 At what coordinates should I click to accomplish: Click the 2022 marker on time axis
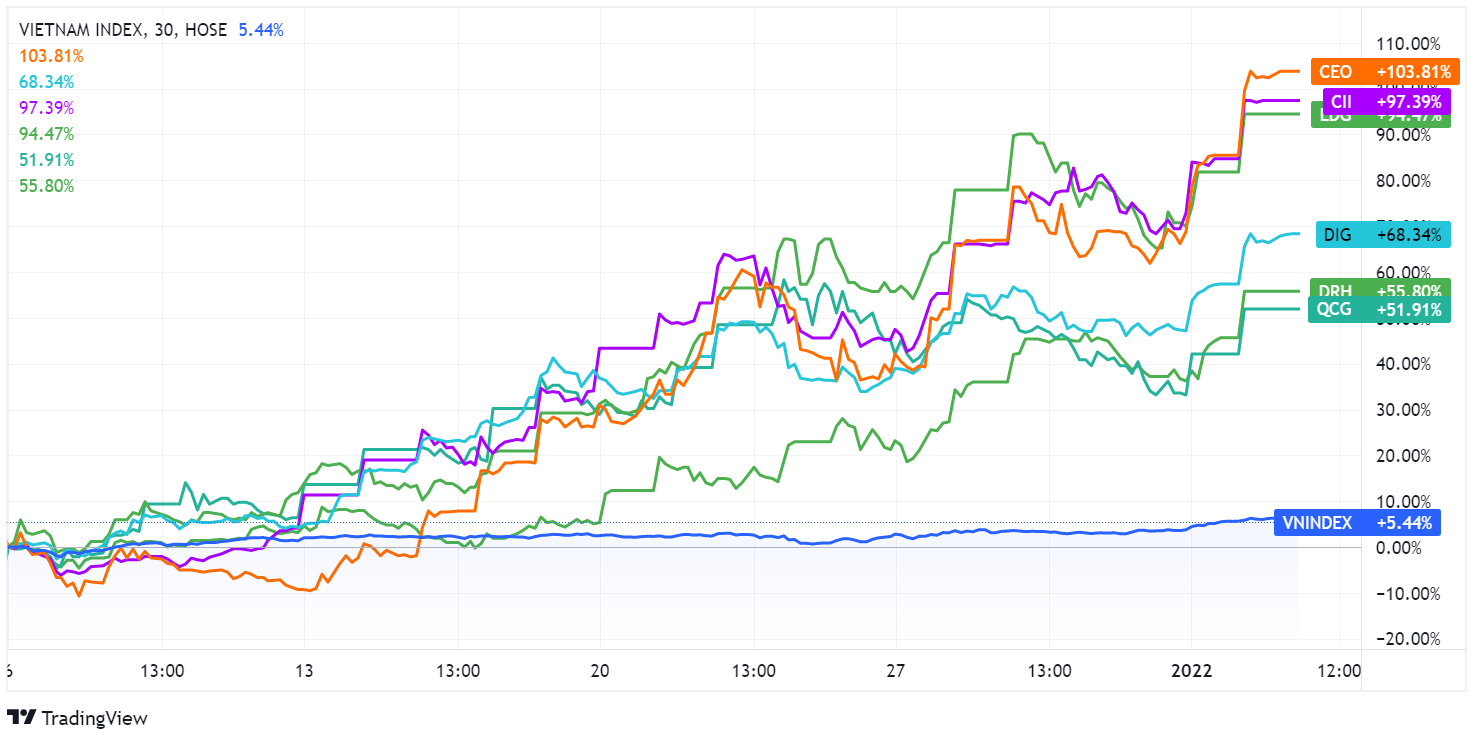tap(1193, 670)
